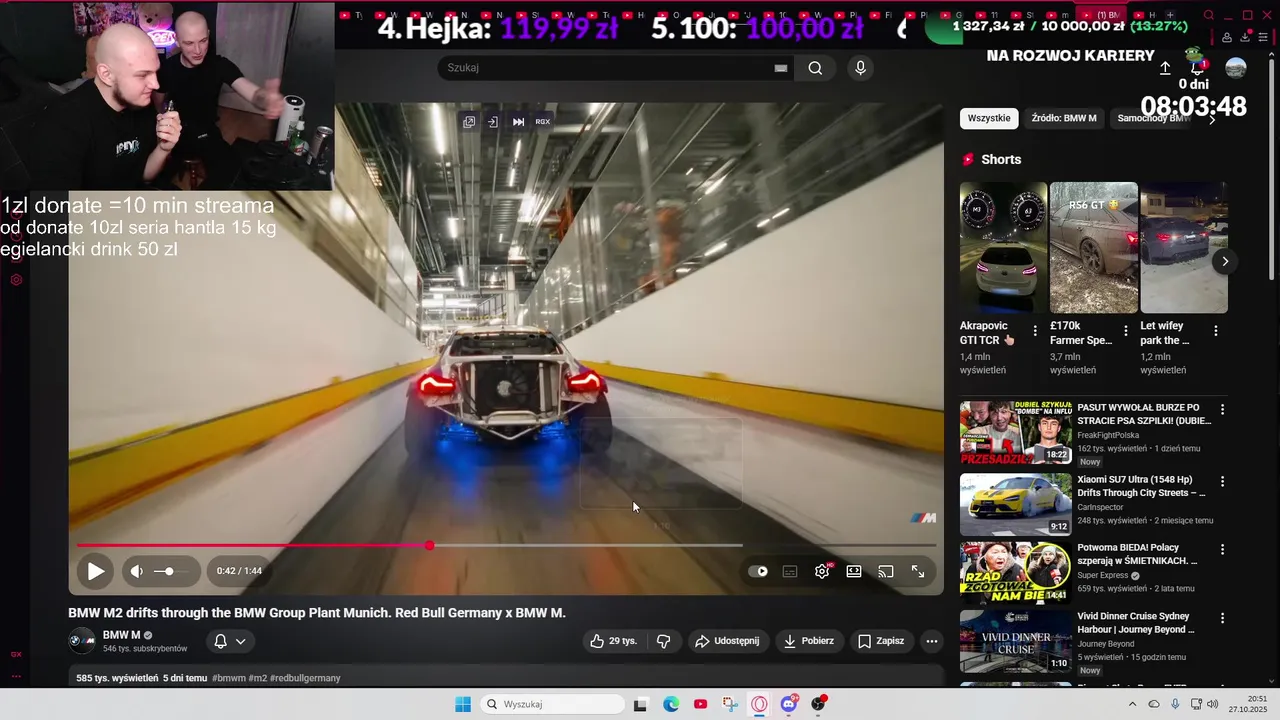Open YouTube notifications bell
Viewport: 1280px width, 720px height.
coord(1197,67)
